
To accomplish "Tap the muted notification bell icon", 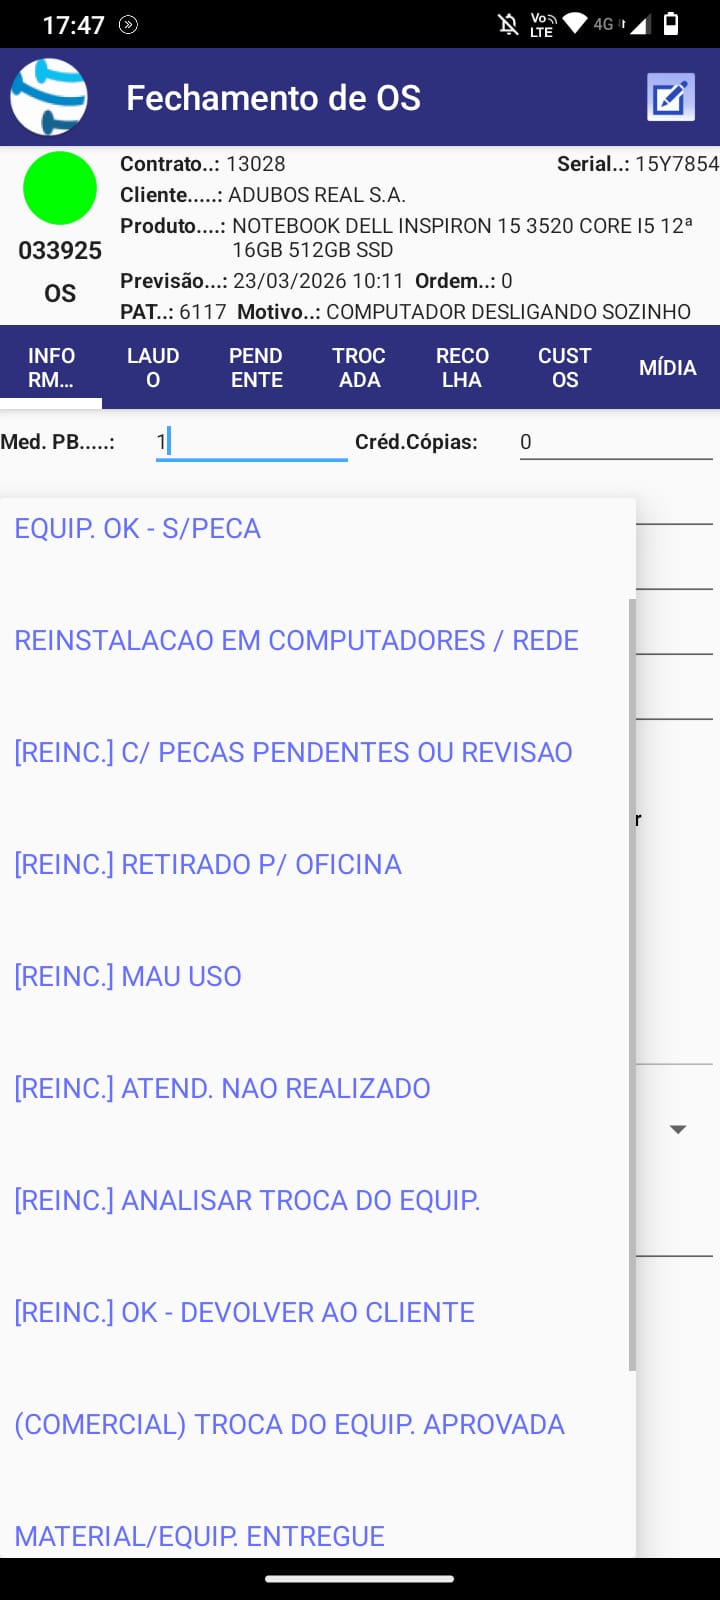I will pyautogui.click(x=508, y=24).
